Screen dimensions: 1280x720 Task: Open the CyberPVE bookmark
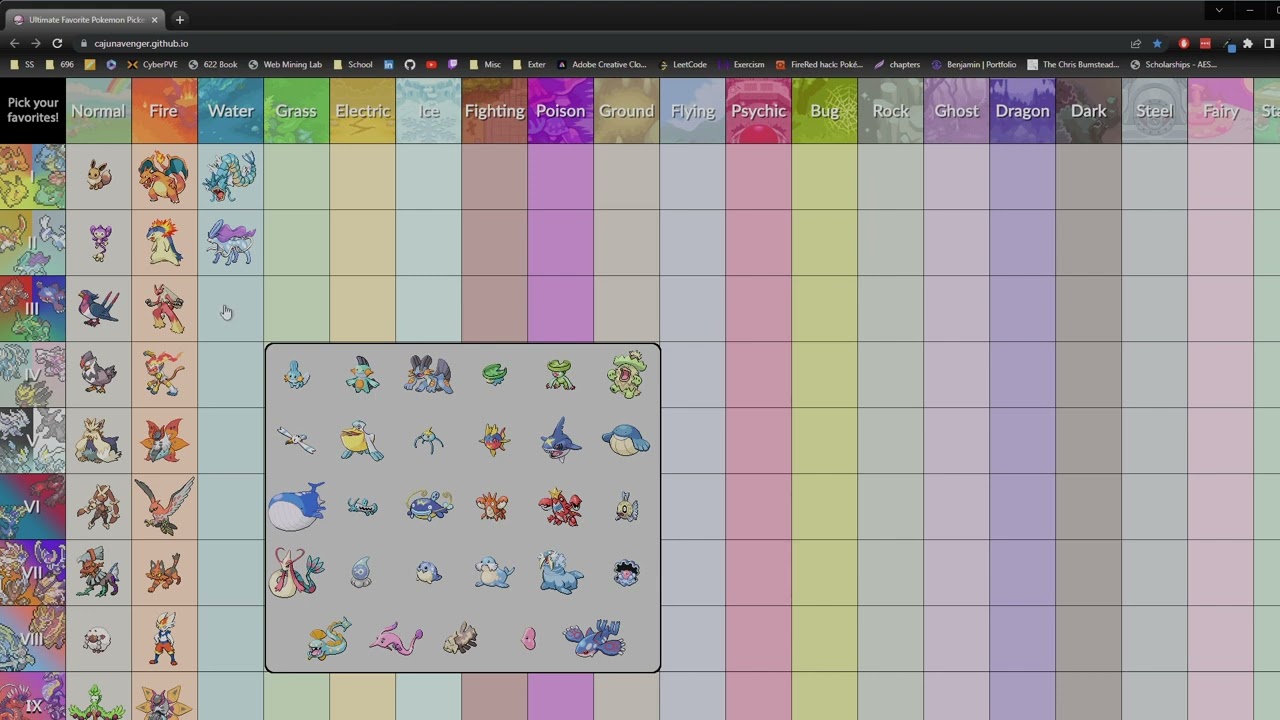[152, 64]
